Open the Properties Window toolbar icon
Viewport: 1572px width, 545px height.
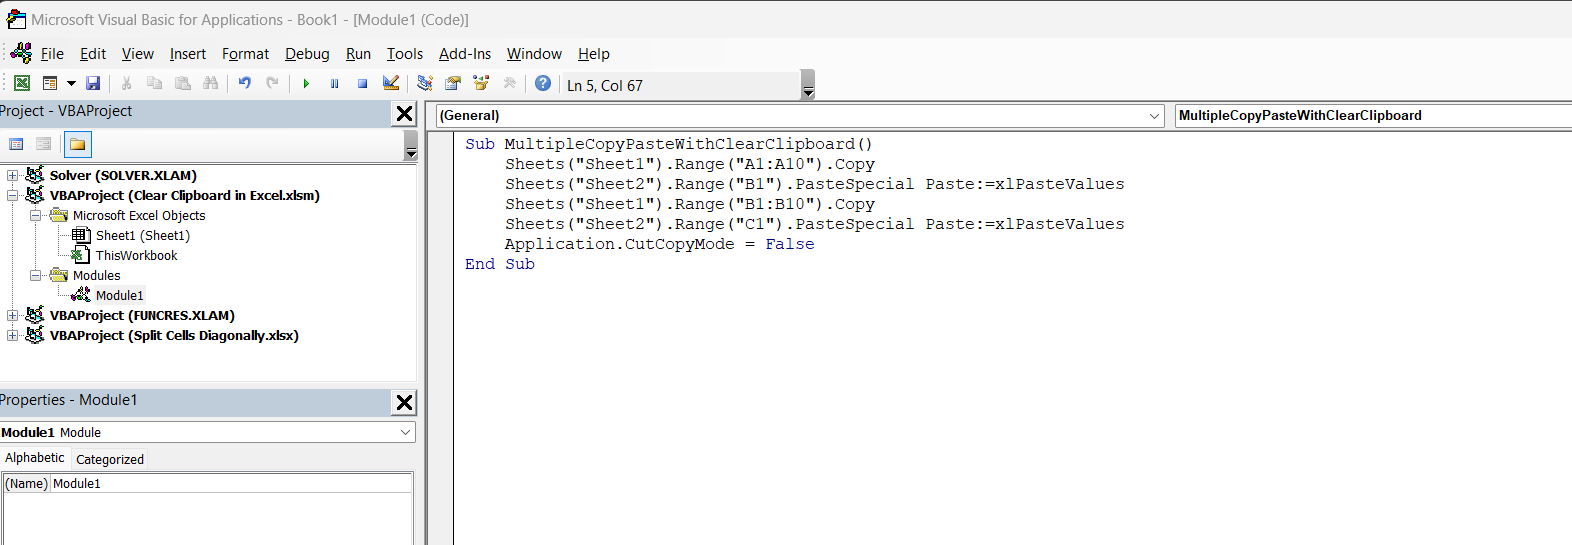point(453,83)
